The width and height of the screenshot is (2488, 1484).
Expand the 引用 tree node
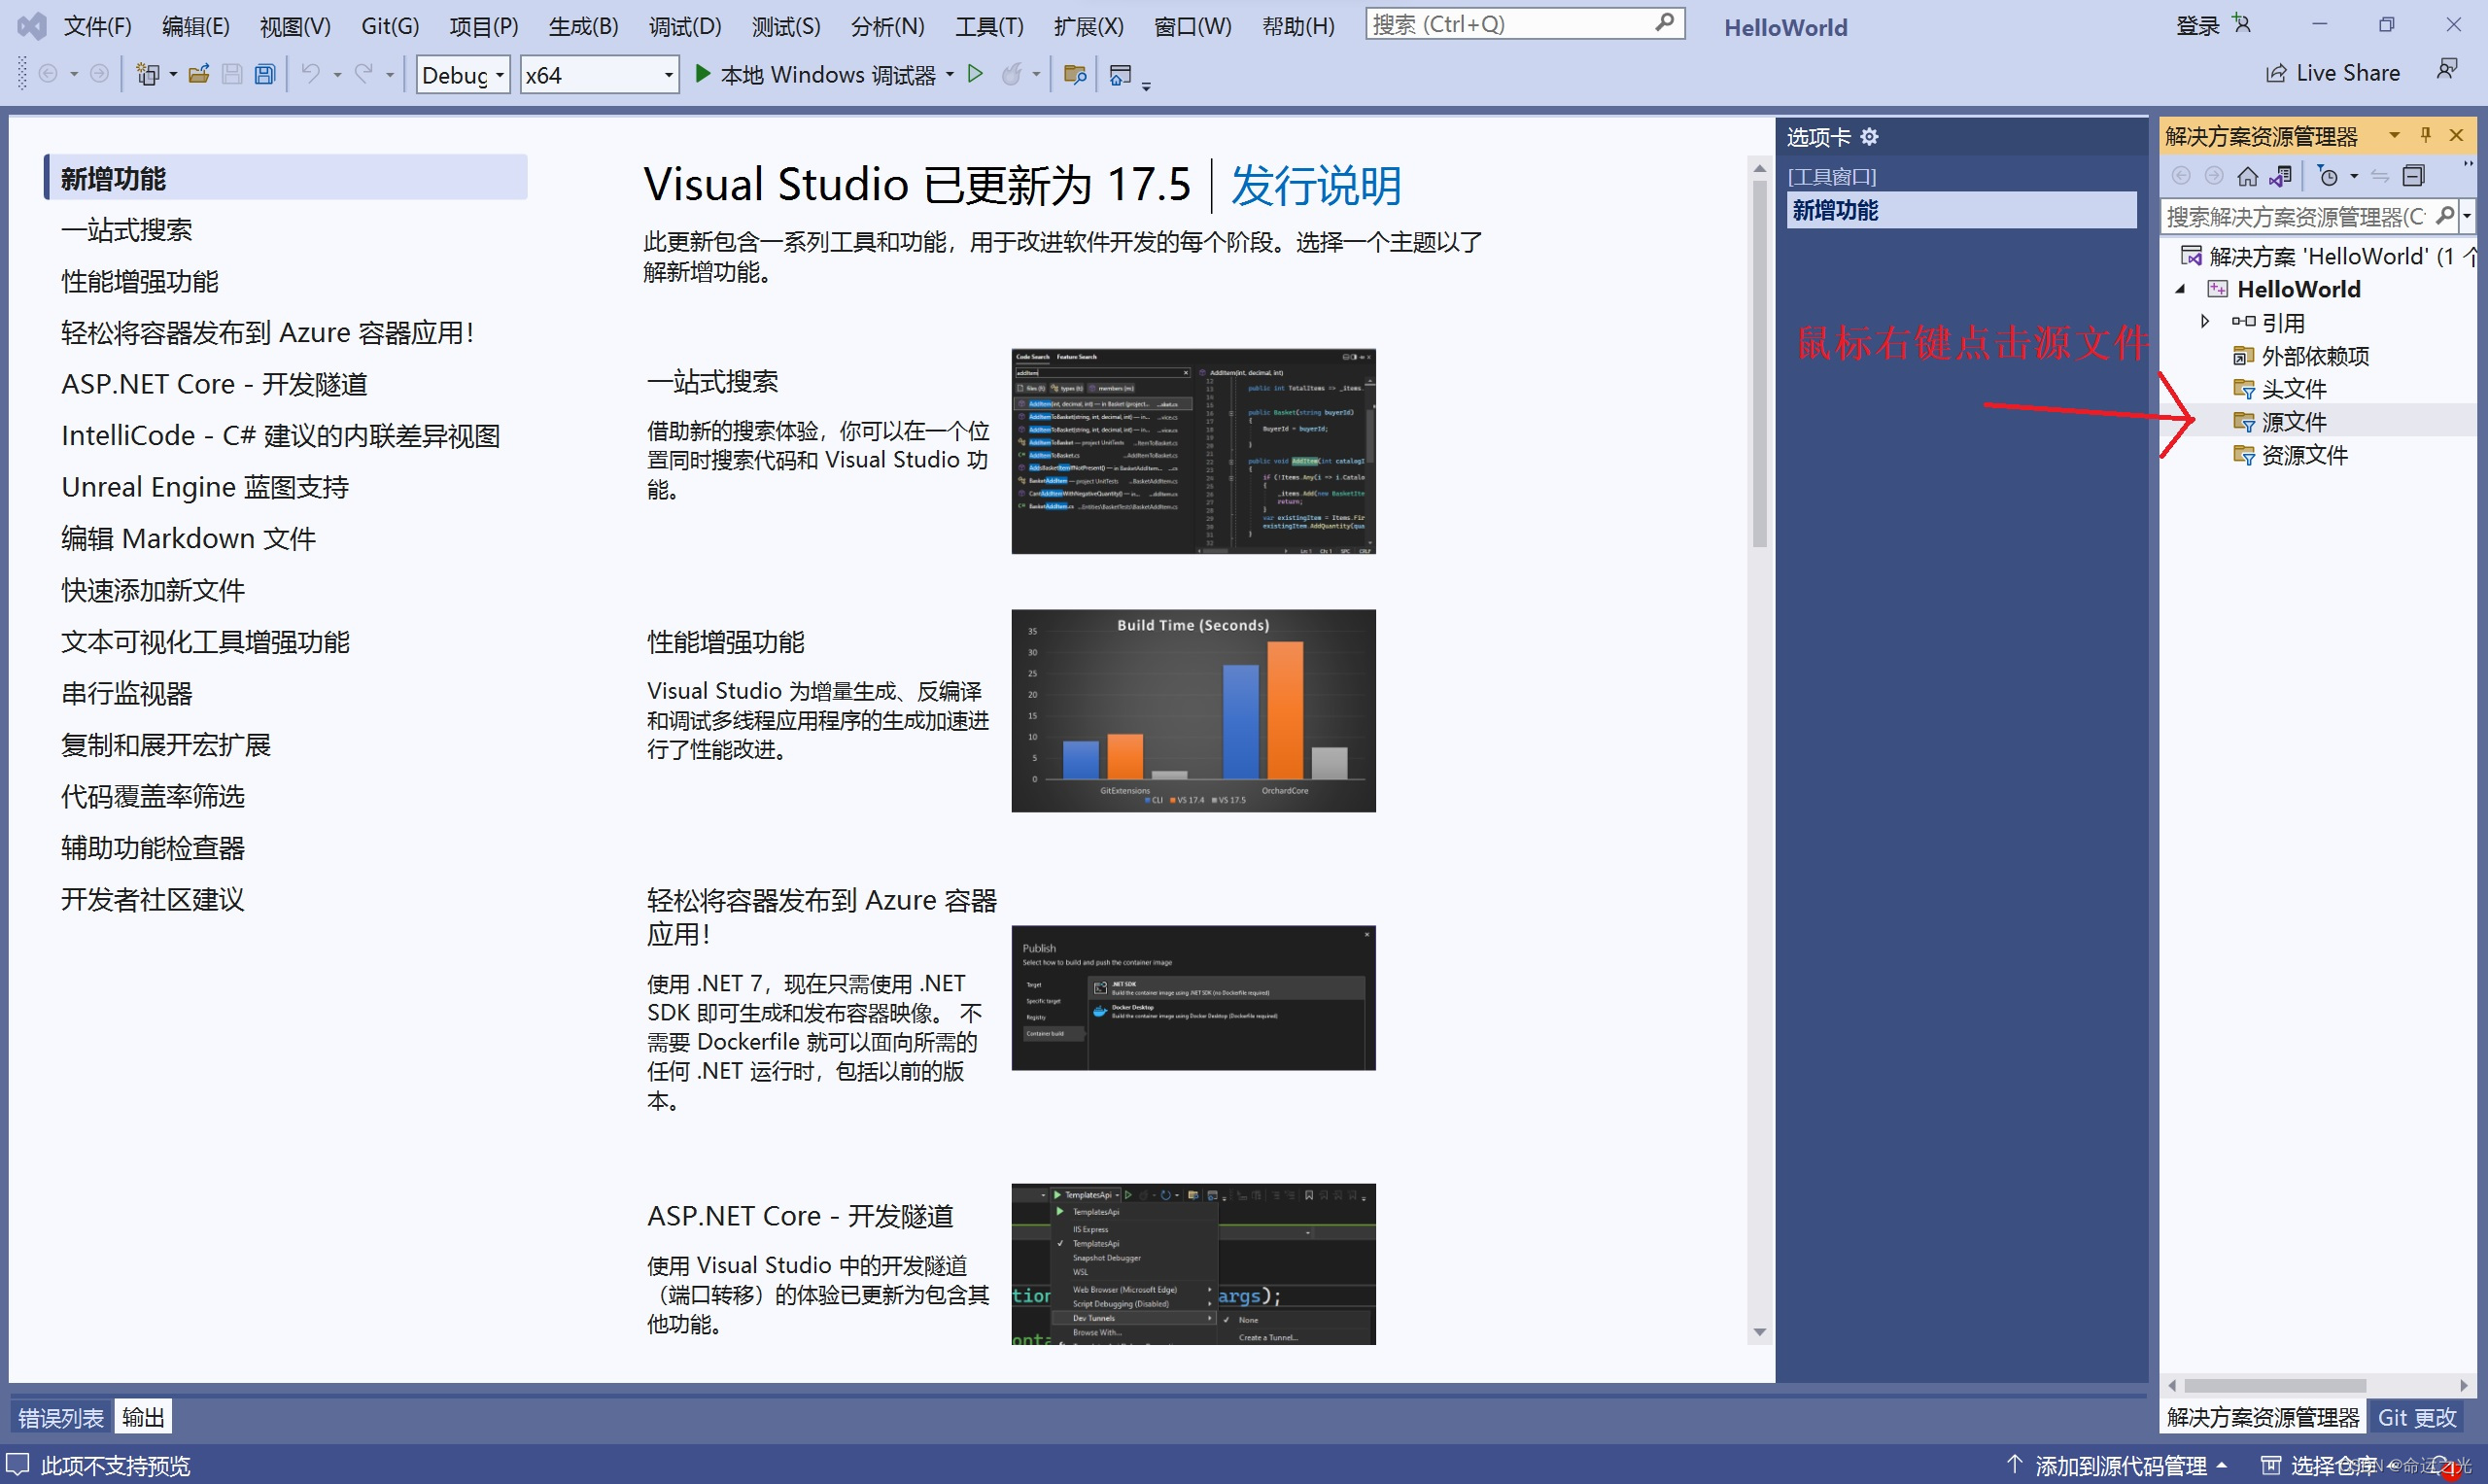tap(2204, 322)
